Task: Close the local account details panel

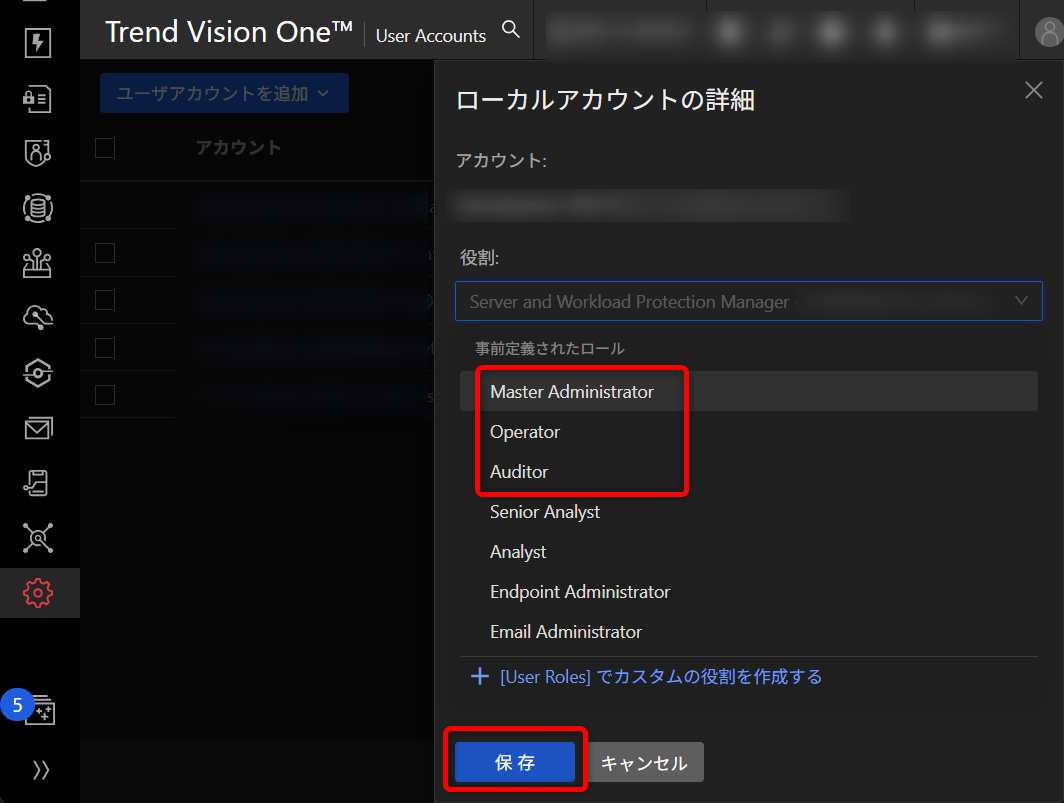Action: pyautogui.click(x=1033, y=90)
